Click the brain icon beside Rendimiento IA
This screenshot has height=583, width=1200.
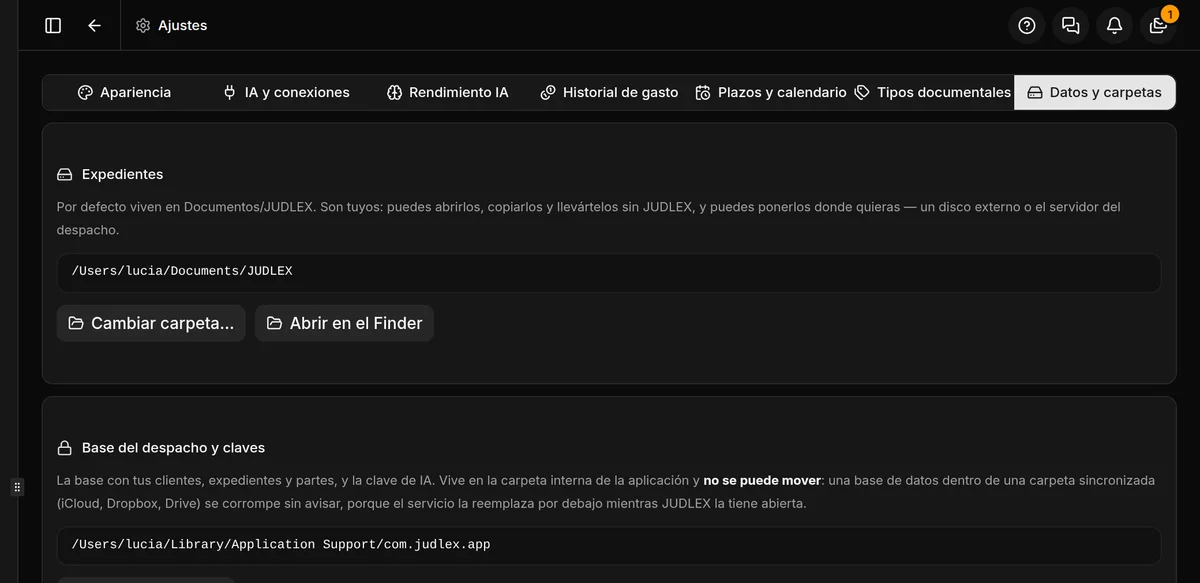point(394,92)
